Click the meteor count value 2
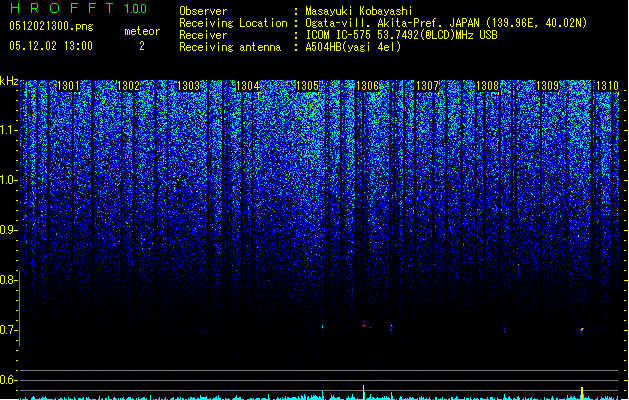Image resolution: width=629 pixels, height=400 pixels. [x=142, y=46]
